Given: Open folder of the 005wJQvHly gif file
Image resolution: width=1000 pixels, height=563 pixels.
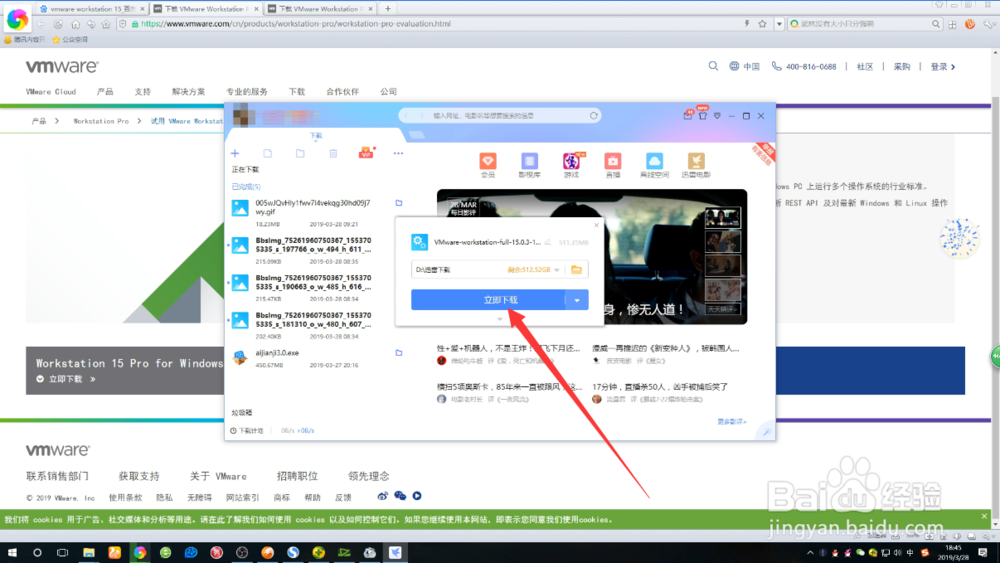Looking at the screenshot, I should tap(399, 203).
